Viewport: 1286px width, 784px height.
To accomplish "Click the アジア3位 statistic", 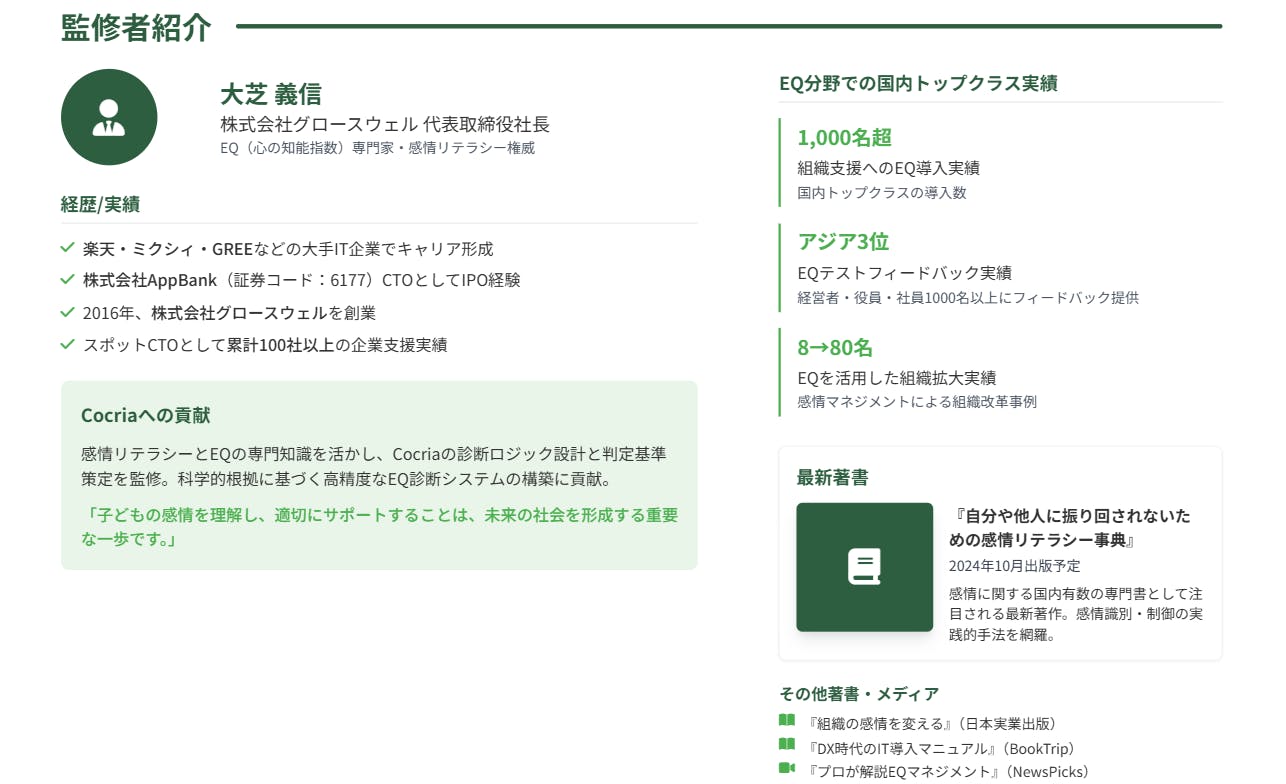I will click(x=842, y=242).
